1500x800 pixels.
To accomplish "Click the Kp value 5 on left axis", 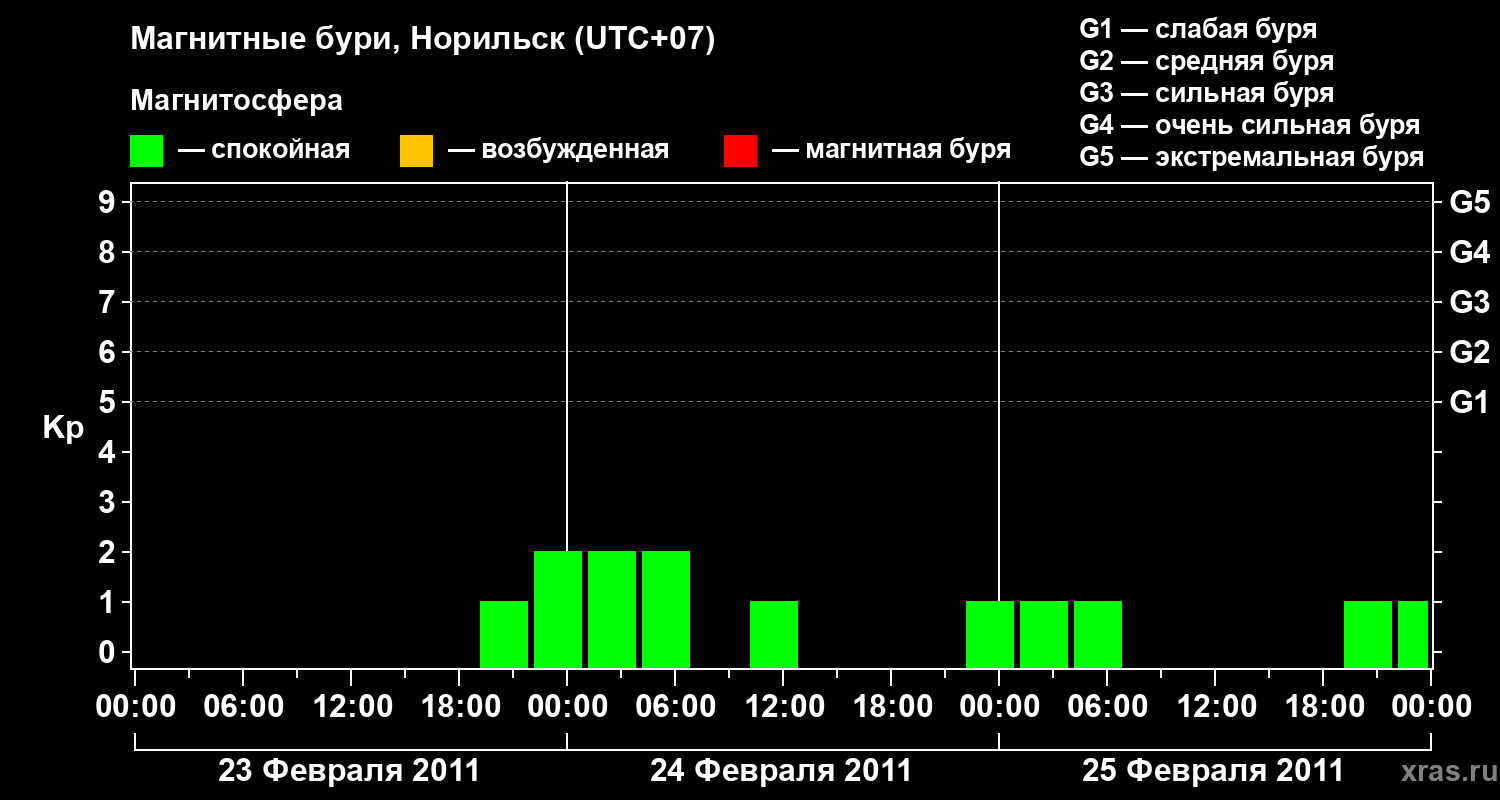I will click(x=109, y=402).
